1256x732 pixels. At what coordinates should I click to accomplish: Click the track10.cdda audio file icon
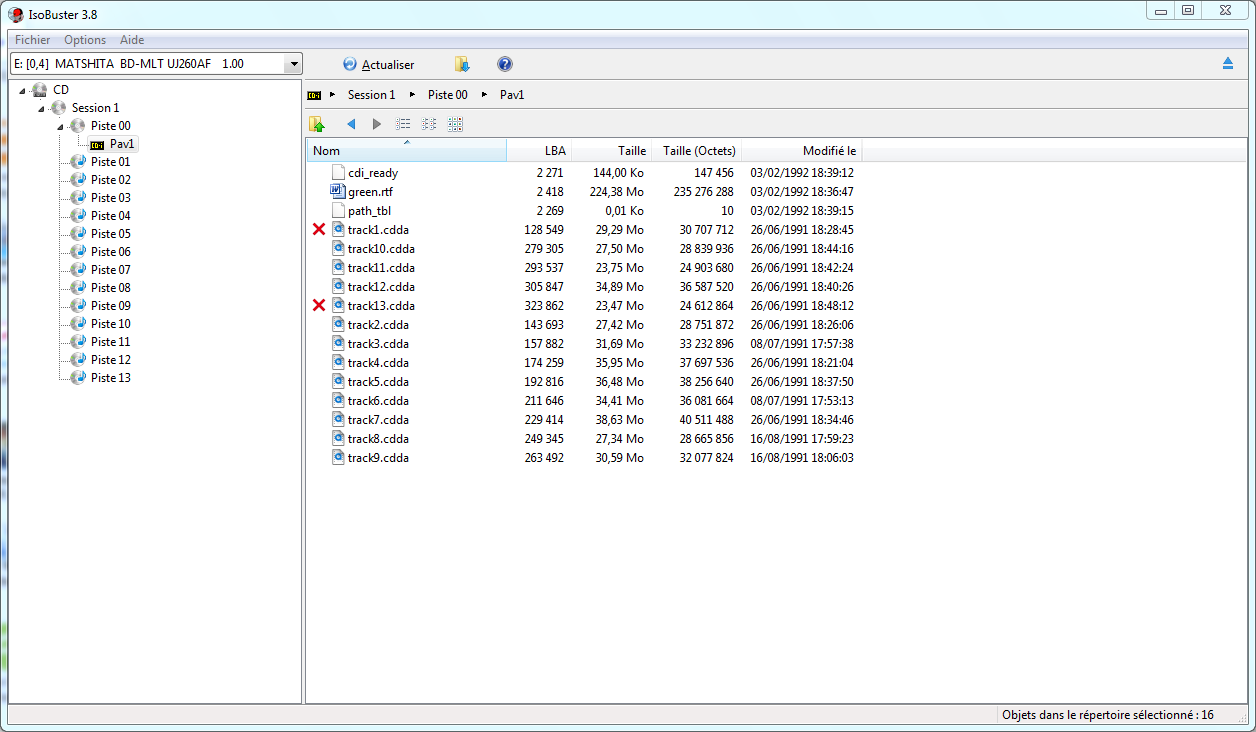pos(338,249)
